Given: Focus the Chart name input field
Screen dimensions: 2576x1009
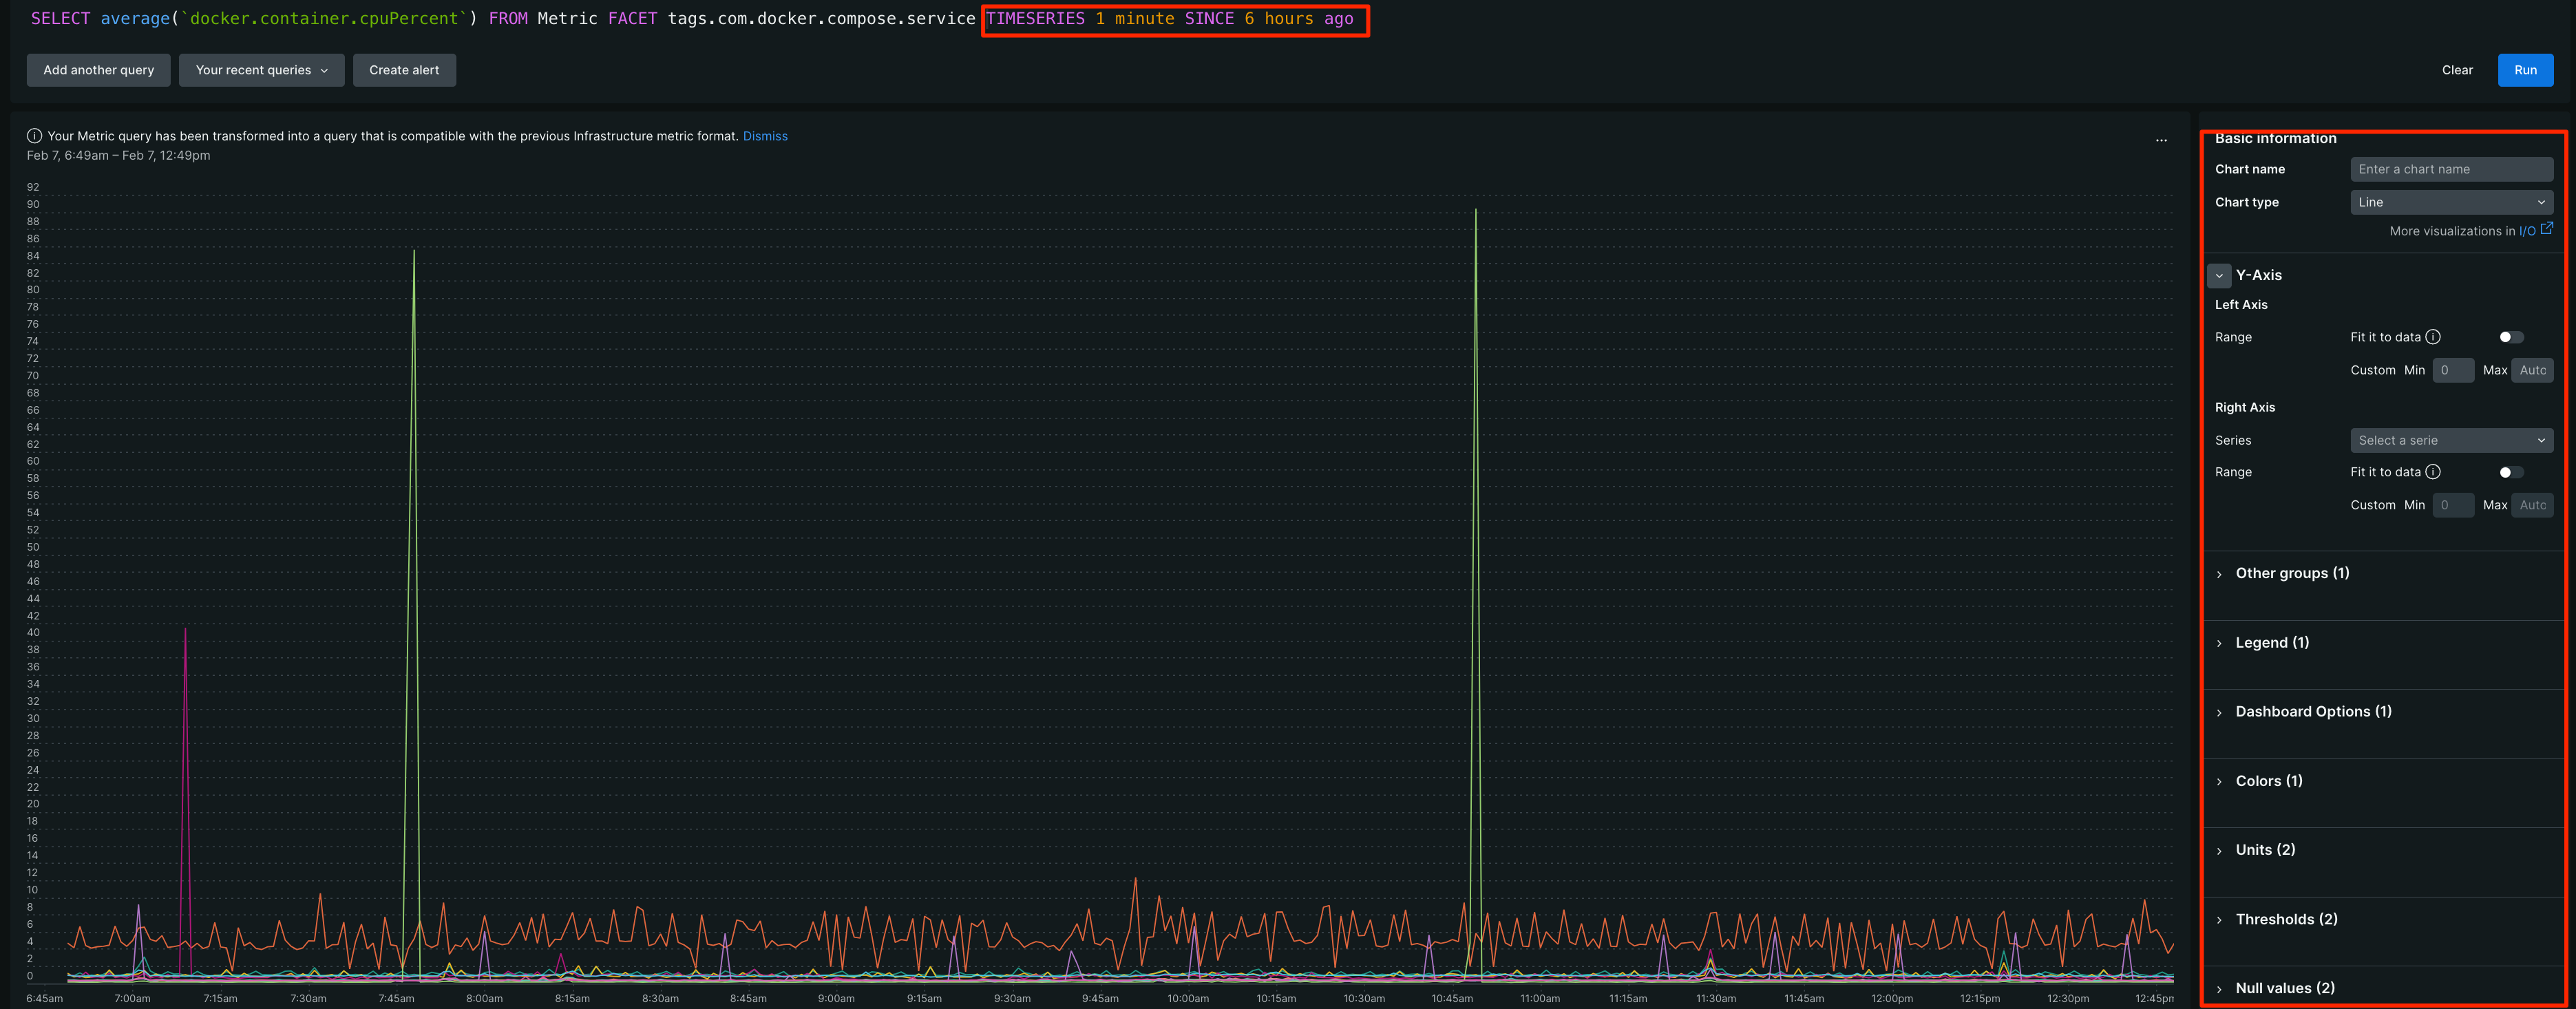Looking at the screenshot, I should click(2451, 169).
